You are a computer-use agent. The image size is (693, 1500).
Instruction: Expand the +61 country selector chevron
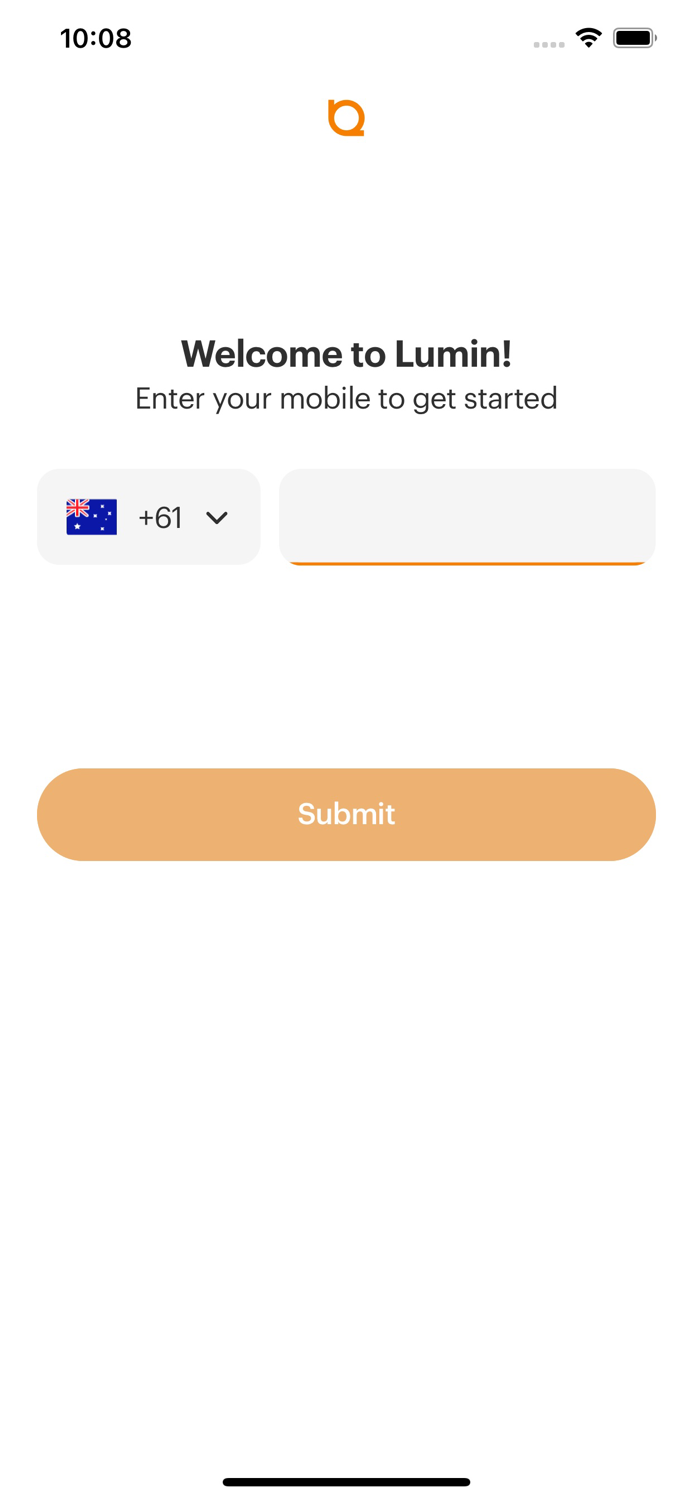(218, 518)
